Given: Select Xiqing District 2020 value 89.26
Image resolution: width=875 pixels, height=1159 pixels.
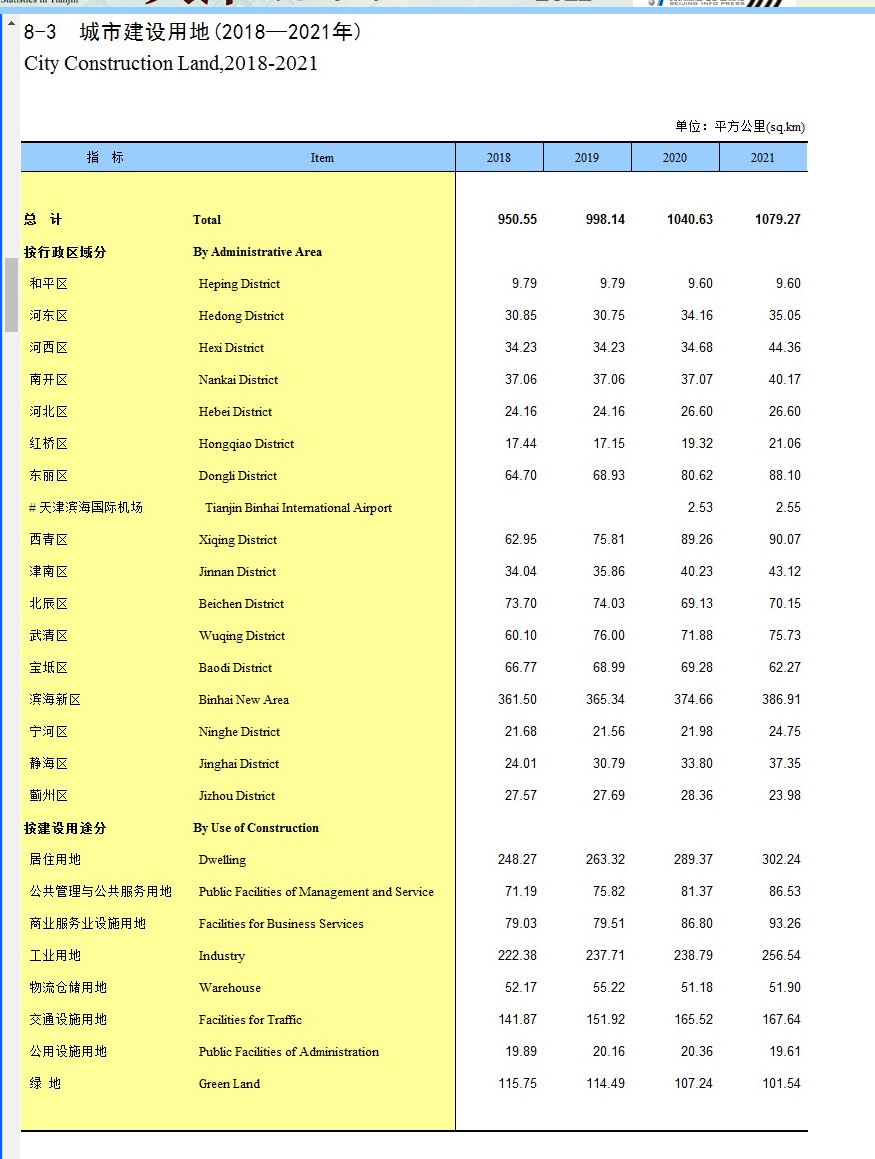Looking at the screenshot, I should click(x=696, y=540).
